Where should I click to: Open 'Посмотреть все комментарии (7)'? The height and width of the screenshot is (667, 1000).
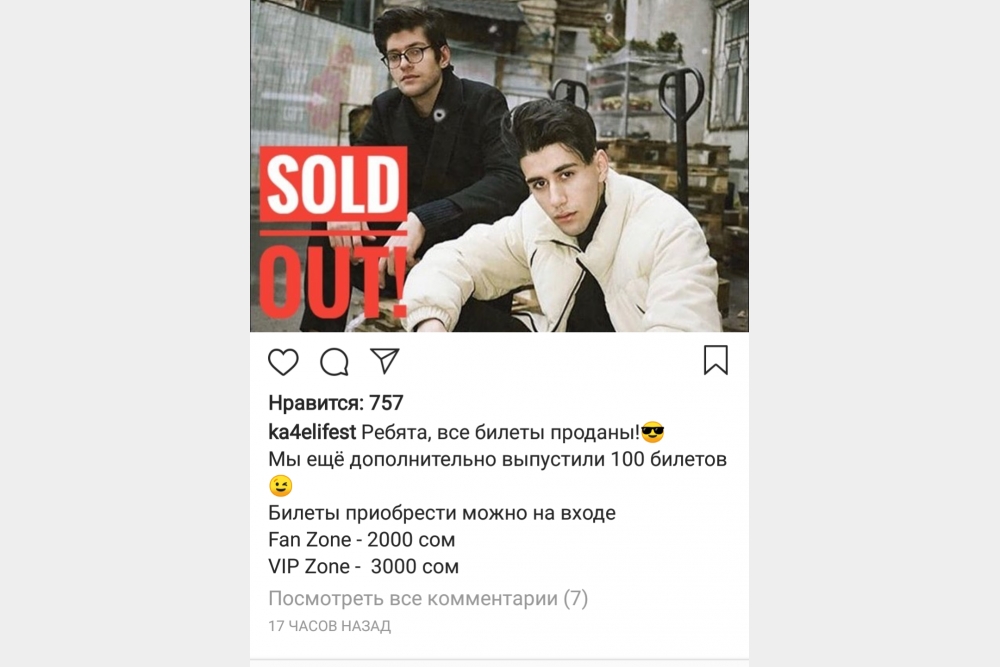point(428,599)
